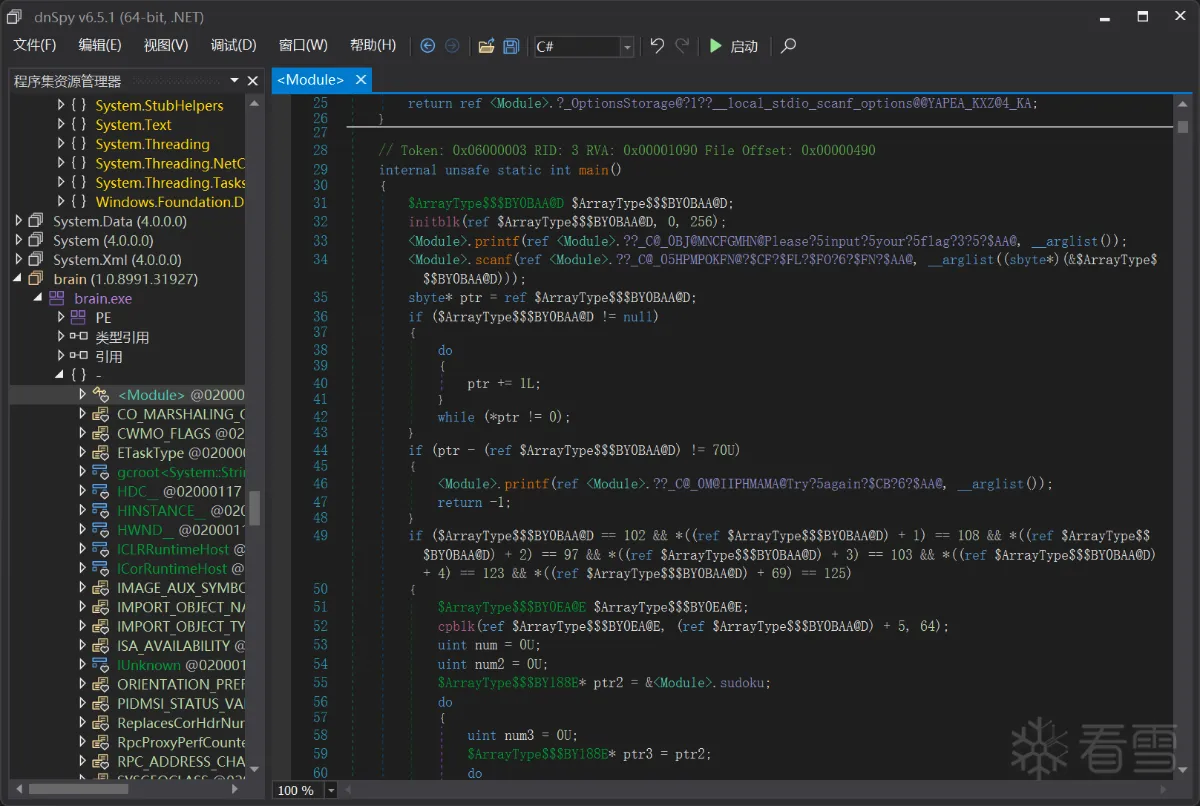Open the C# language dropdown

(627, 47)
